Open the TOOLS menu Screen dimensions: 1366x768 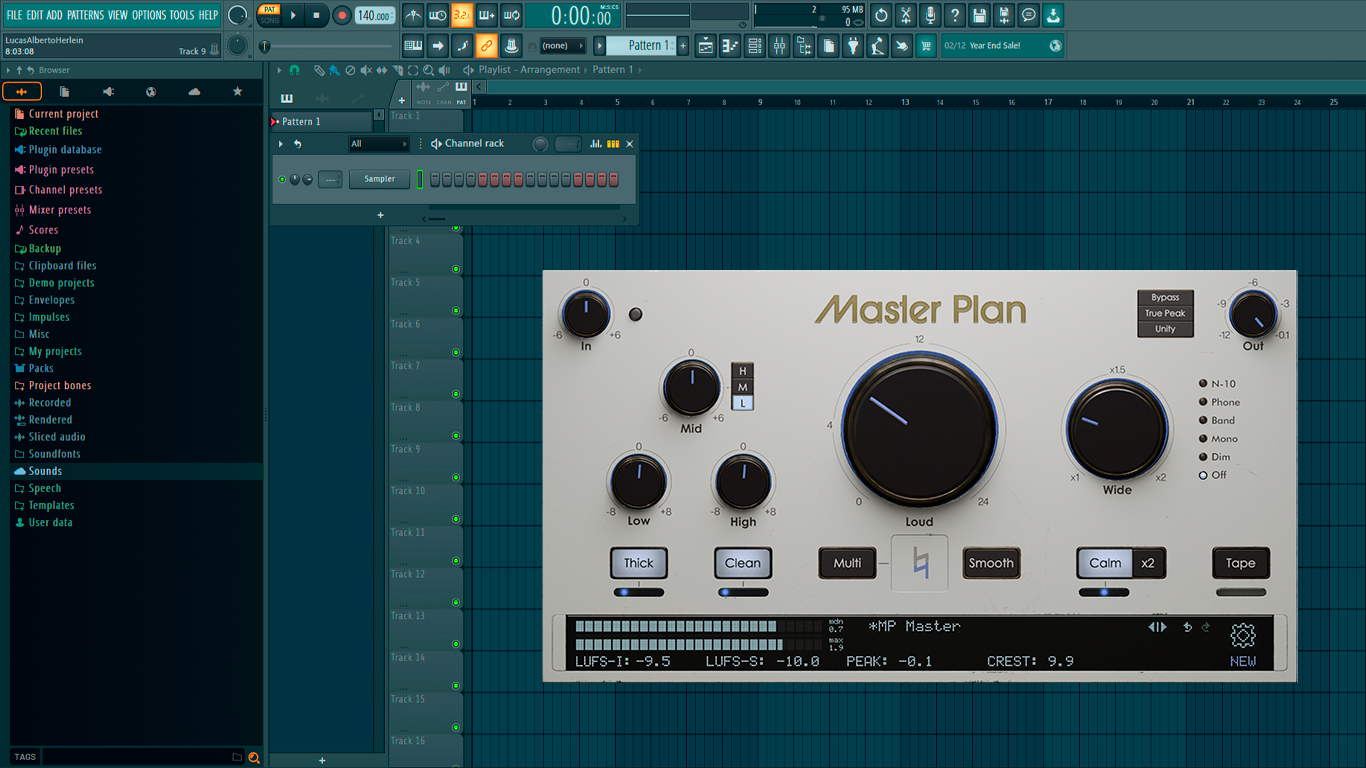182,15
